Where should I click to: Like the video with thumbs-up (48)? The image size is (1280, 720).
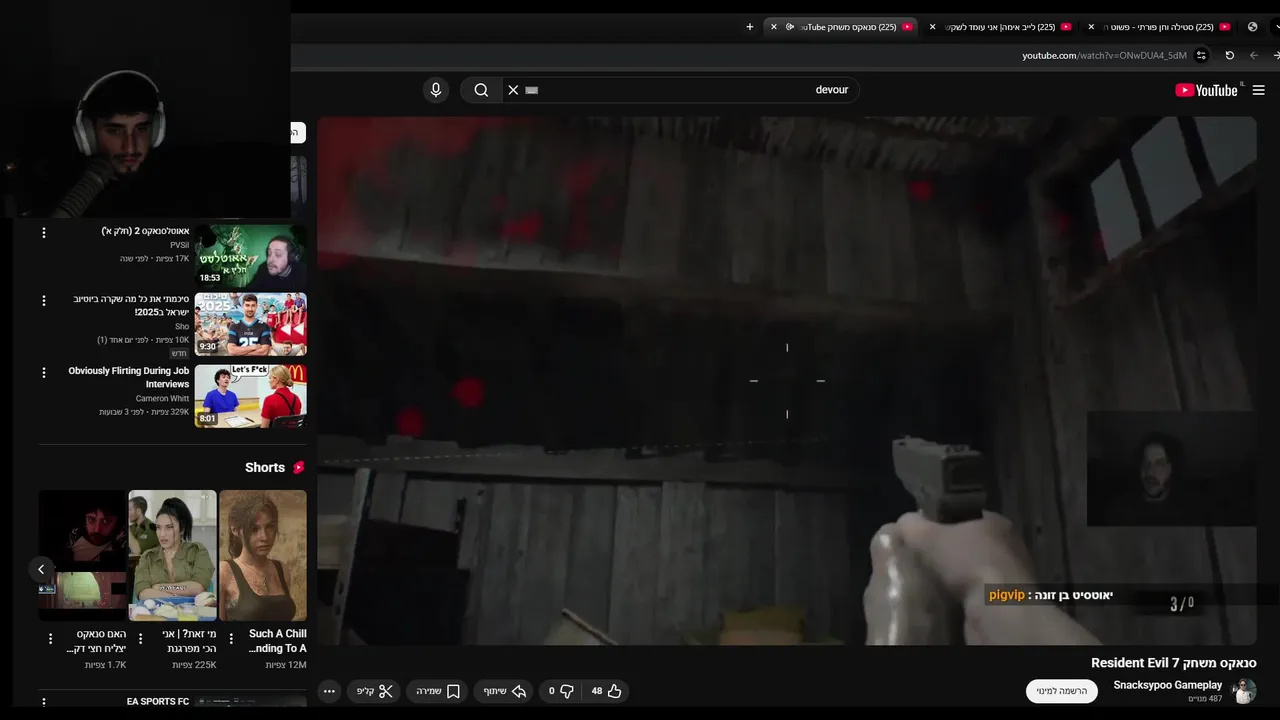606,691
